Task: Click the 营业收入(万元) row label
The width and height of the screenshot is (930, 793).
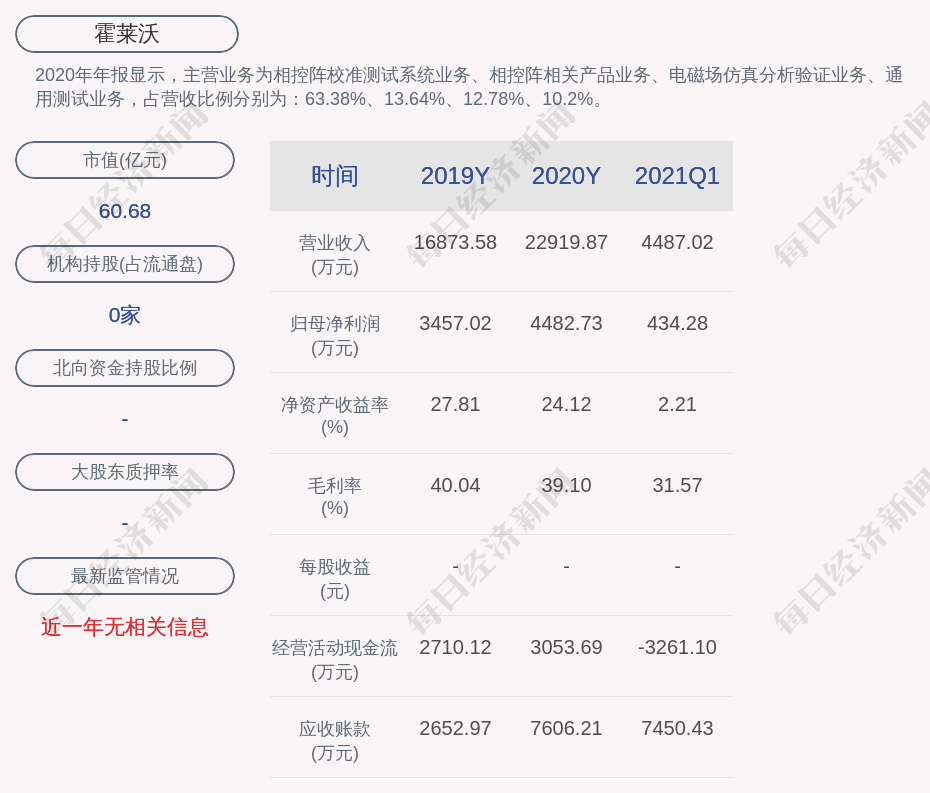Action: (x=335, y=254)
